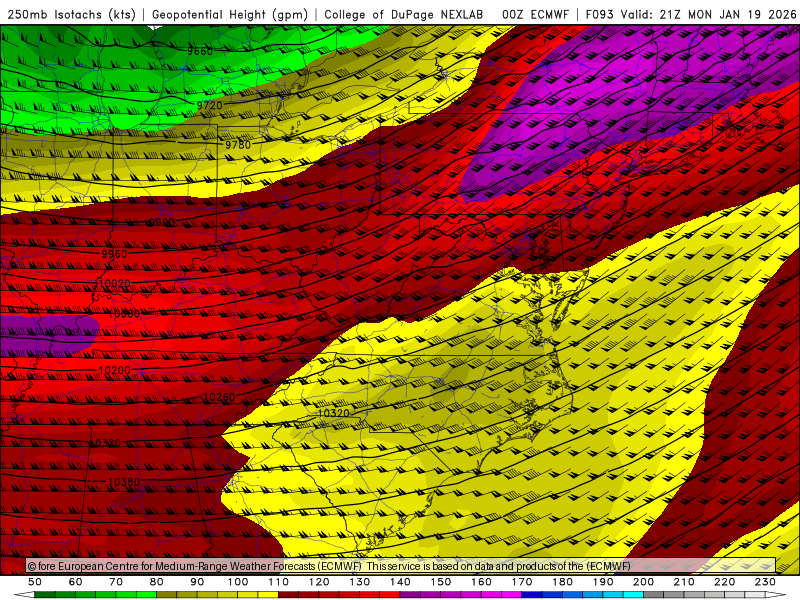Click the 100 value on color scale
Image resolution: width=800 pixels, height=600 pixels.
238,582
